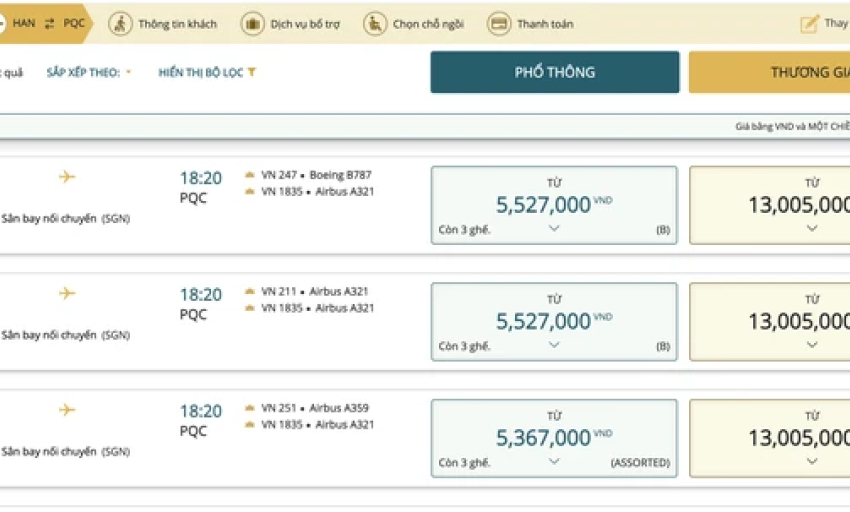Click the yellow plane icon in first flight row
The height and width of the screenshot is (512, 850).
(67, 176)
